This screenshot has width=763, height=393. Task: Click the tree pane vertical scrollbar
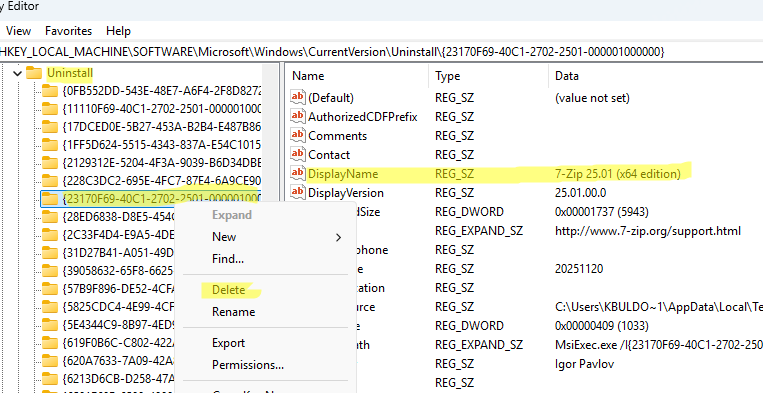point(270,229)
